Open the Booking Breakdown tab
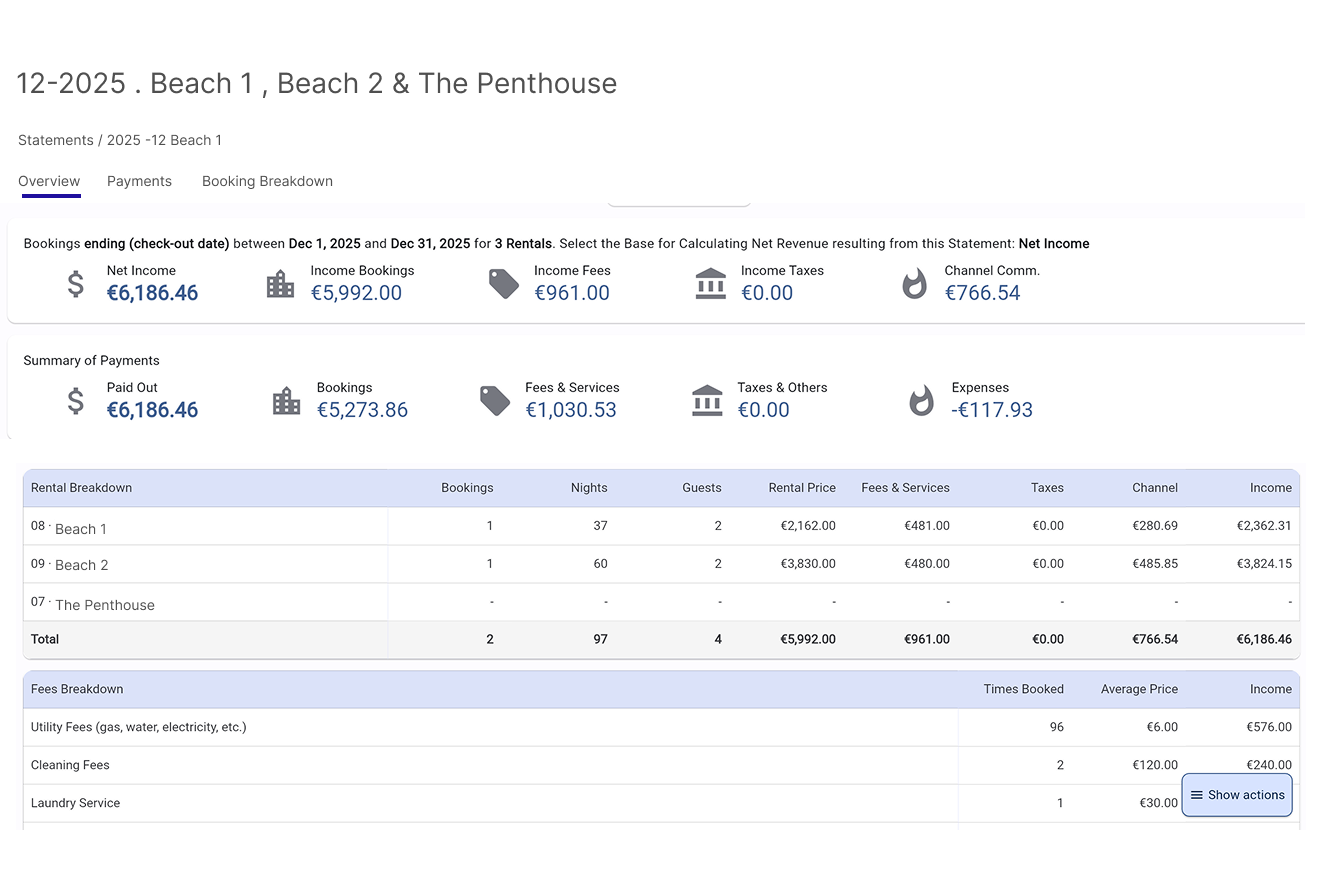The image size is (1322, 896). point(267,181)
